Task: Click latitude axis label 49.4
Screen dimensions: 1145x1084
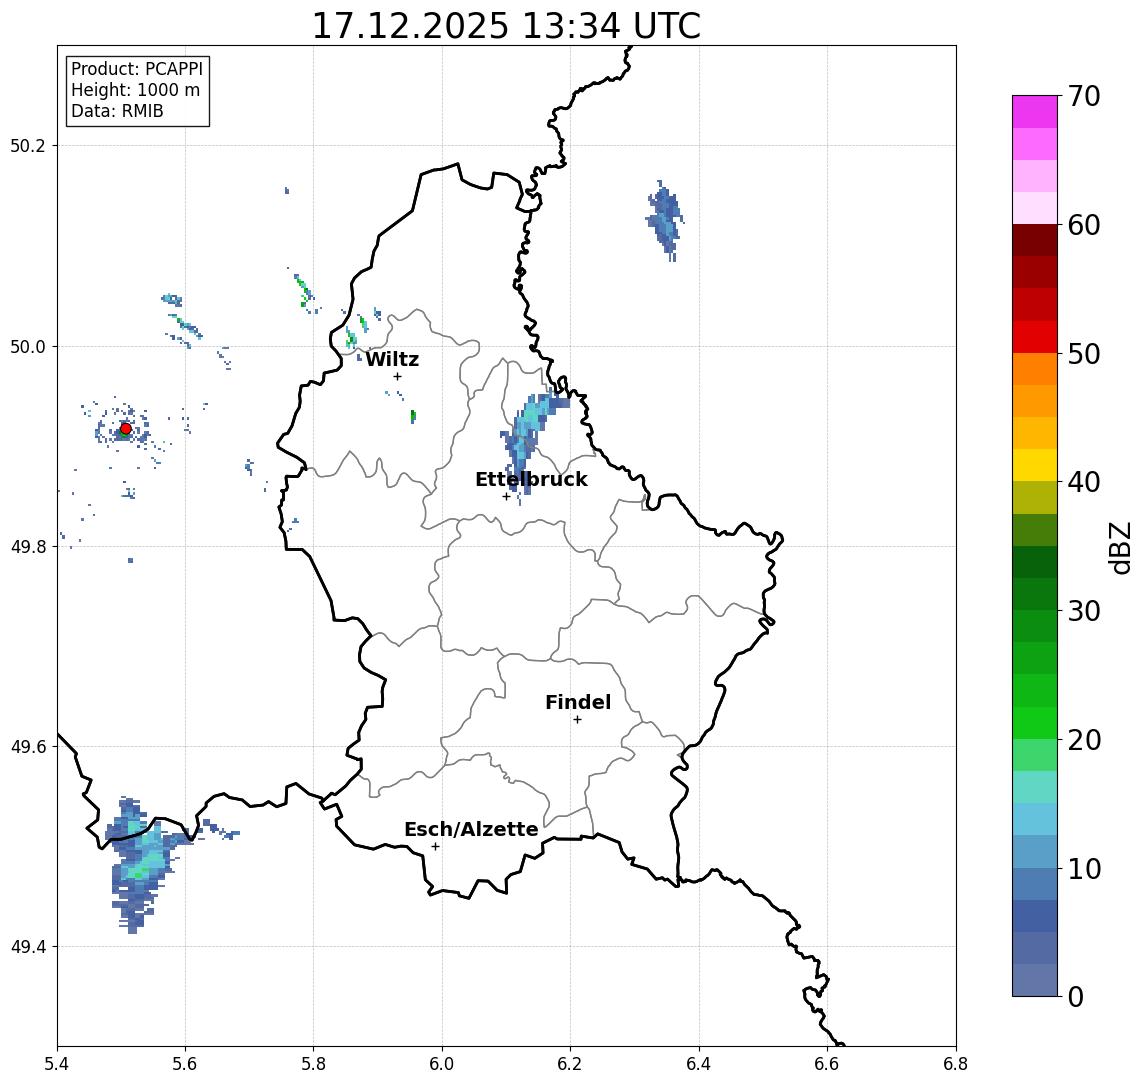Action: pyautogui.click(x=28, y=947)
